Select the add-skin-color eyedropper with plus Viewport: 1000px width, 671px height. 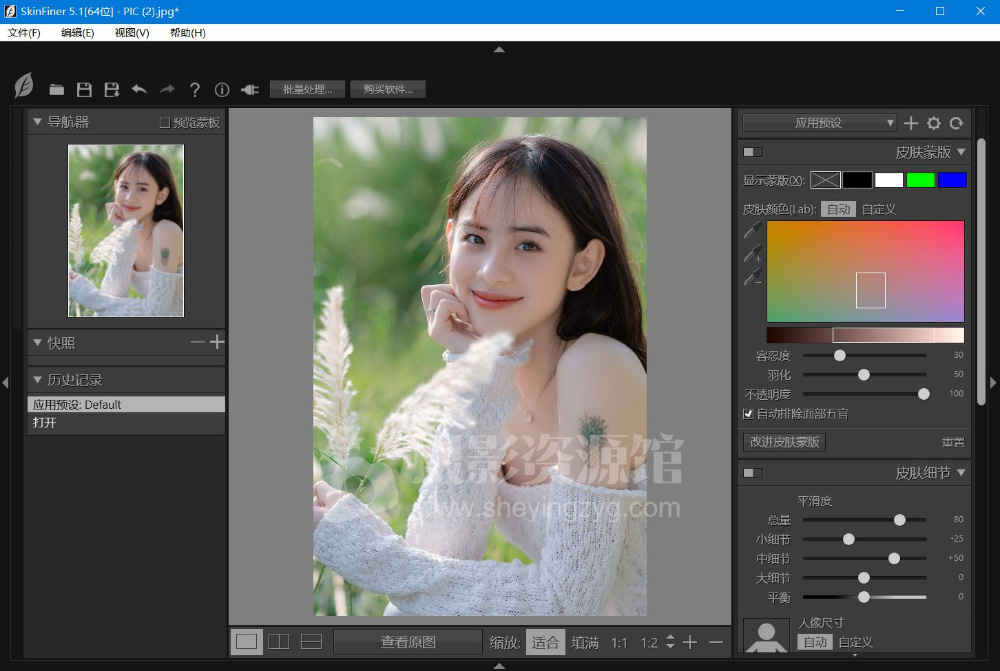click(x=752, y=255)
